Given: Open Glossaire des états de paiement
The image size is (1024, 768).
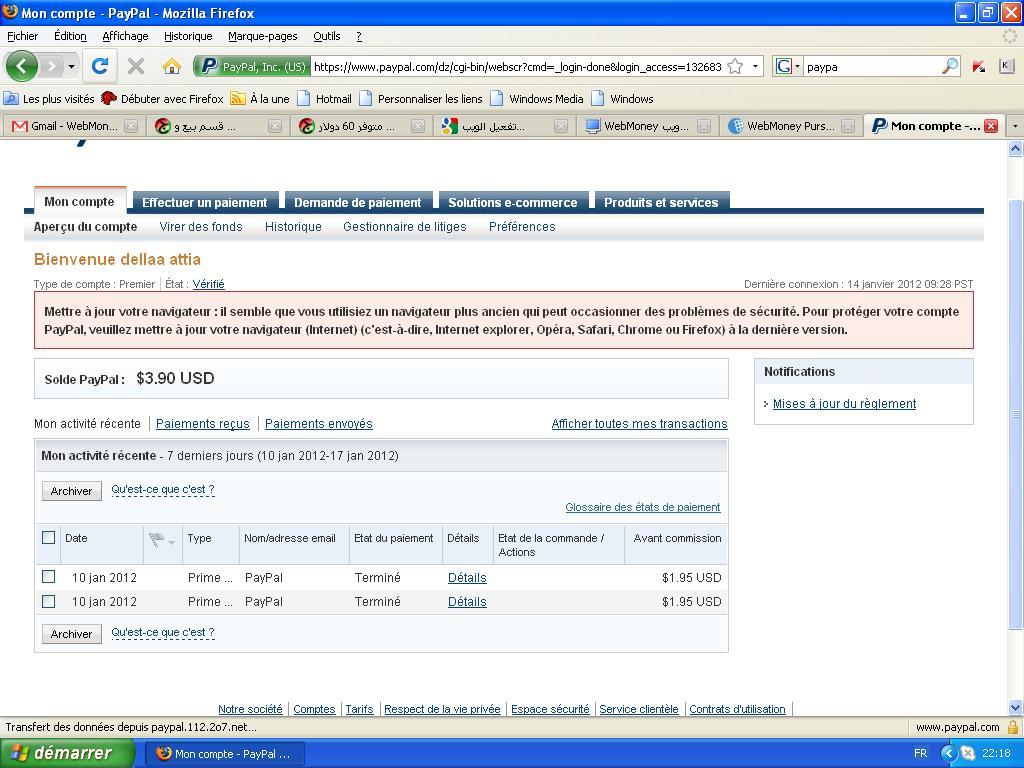Looking at the screenshot, I should click(x=643, y=507).
